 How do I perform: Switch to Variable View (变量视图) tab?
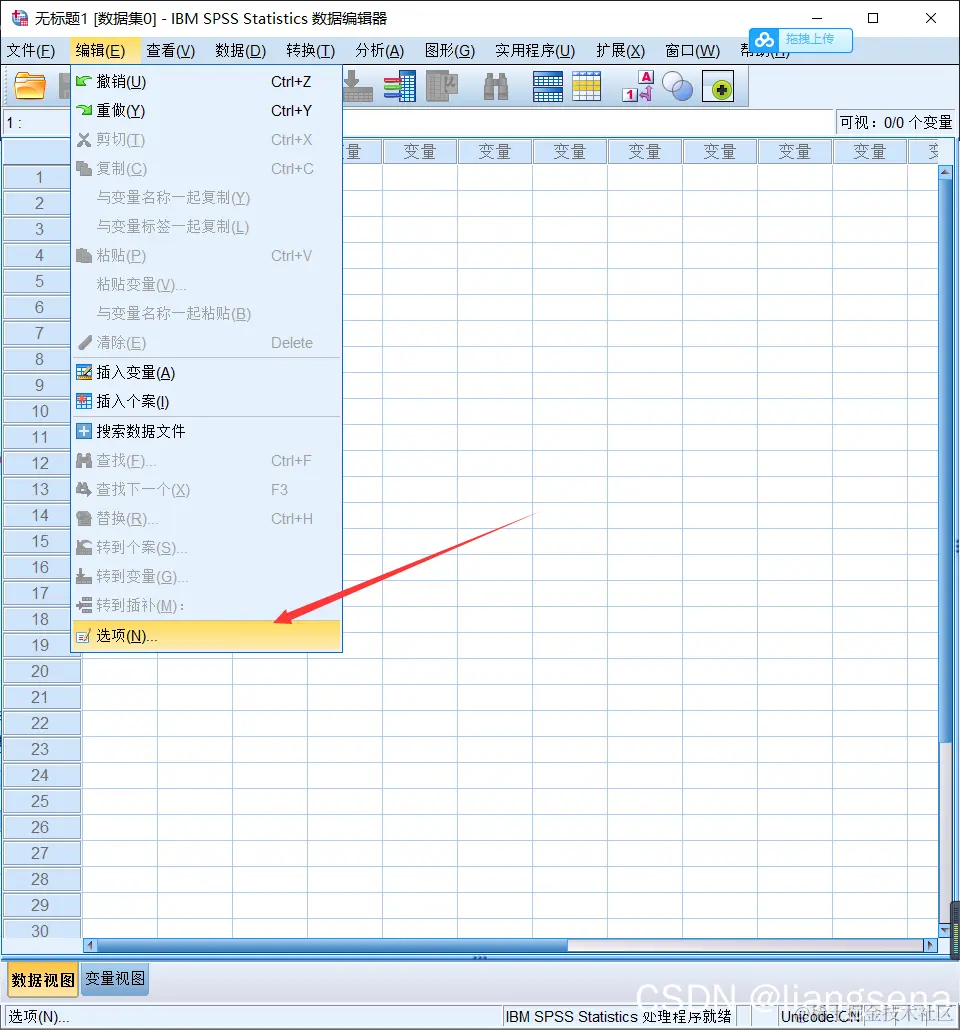pos(115,979)
